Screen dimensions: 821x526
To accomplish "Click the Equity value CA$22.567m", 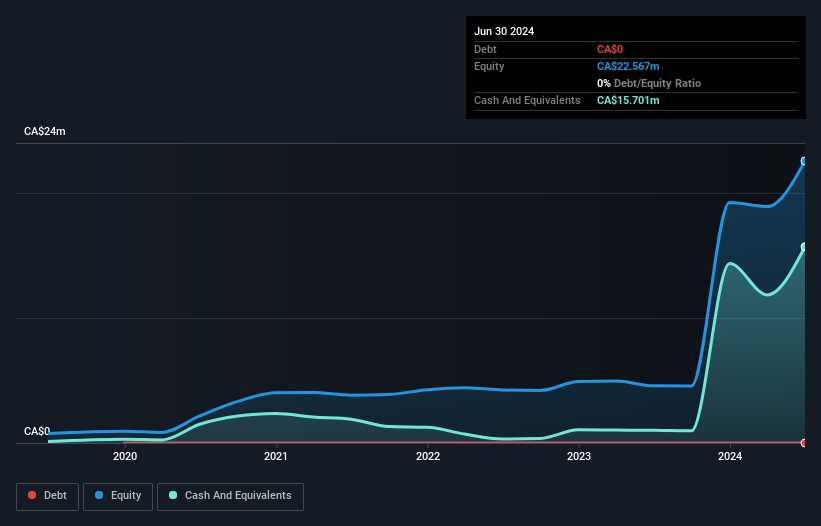I will pyautogui.click(x=628, y=66).
